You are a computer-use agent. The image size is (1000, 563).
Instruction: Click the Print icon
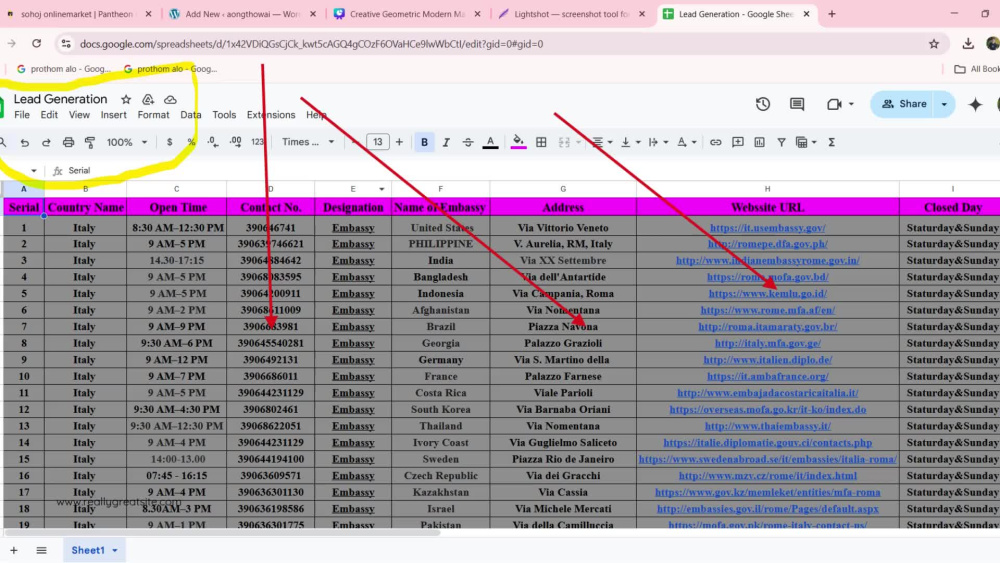coord(68,142)
